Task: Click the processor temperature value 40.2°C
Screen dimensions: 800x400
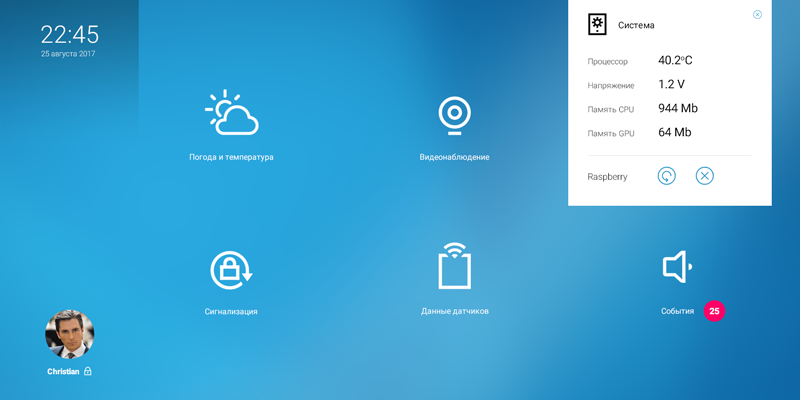Action: [675, 60]
